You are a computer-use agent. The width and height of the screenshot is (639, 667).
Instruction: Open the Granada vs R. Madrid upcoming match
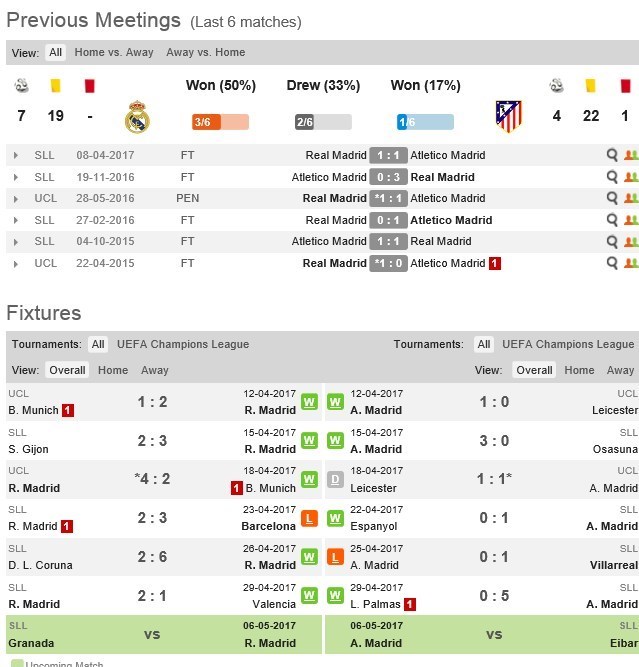point(152,634)
